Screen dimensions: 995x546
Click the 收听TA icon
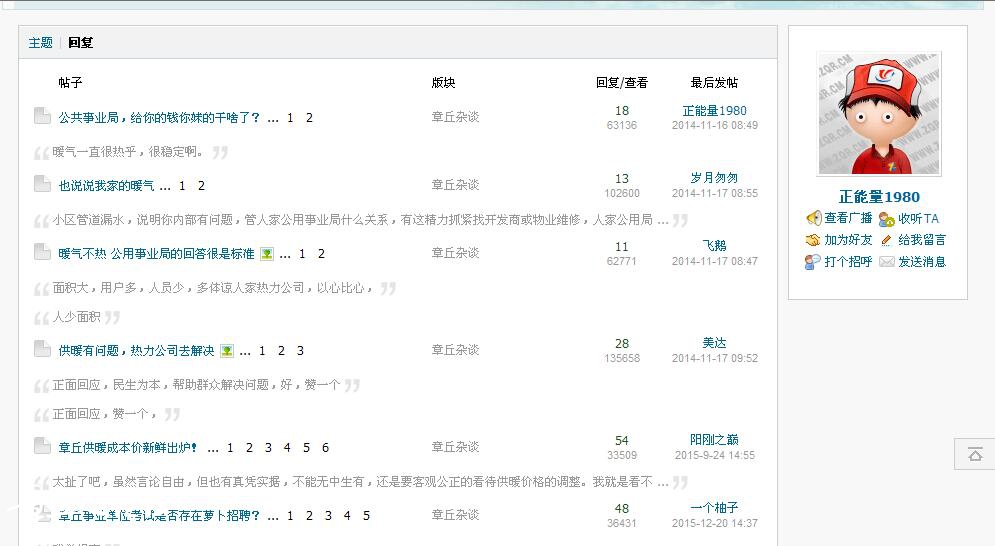[x=886, y=219]
